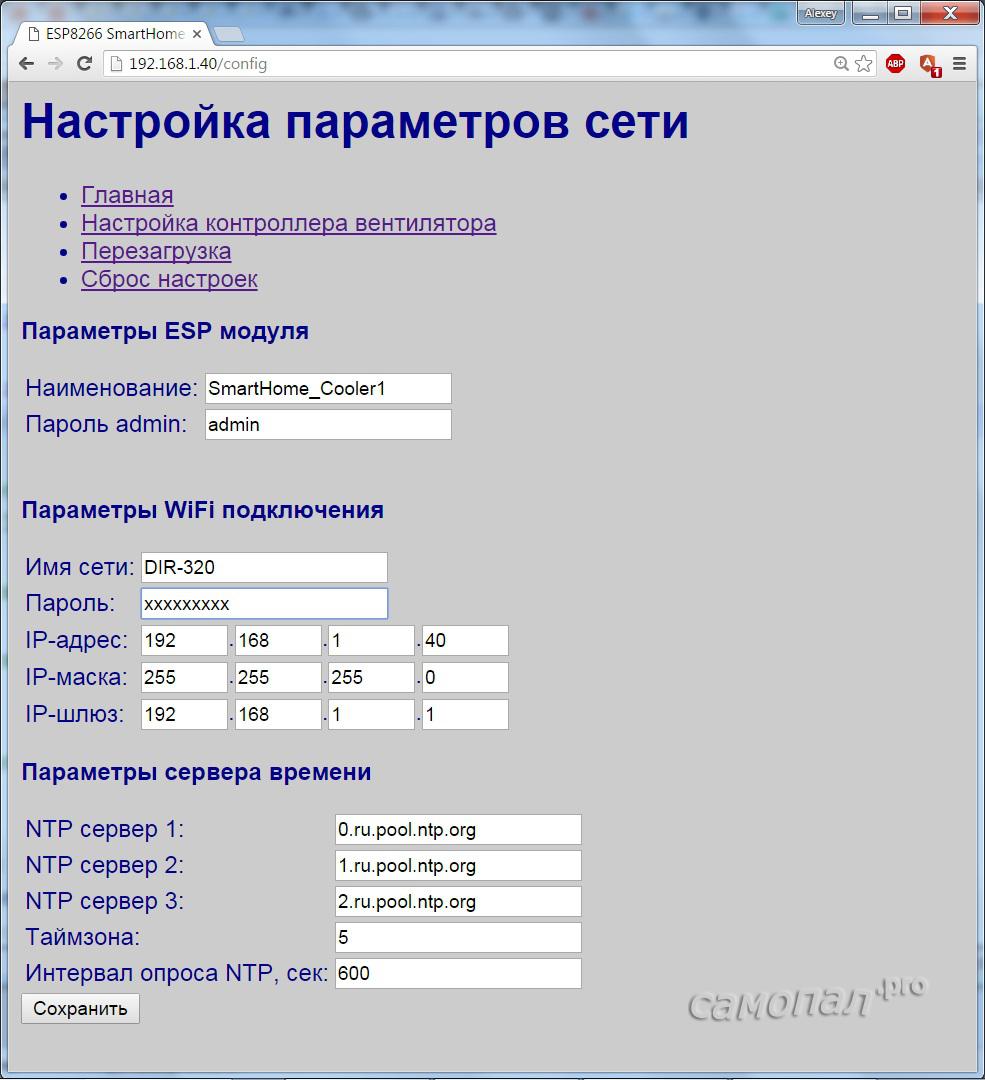Click first octet of IP-шлюз
The height and width of the screenshot is (1080, 985).
coord(184,714)
